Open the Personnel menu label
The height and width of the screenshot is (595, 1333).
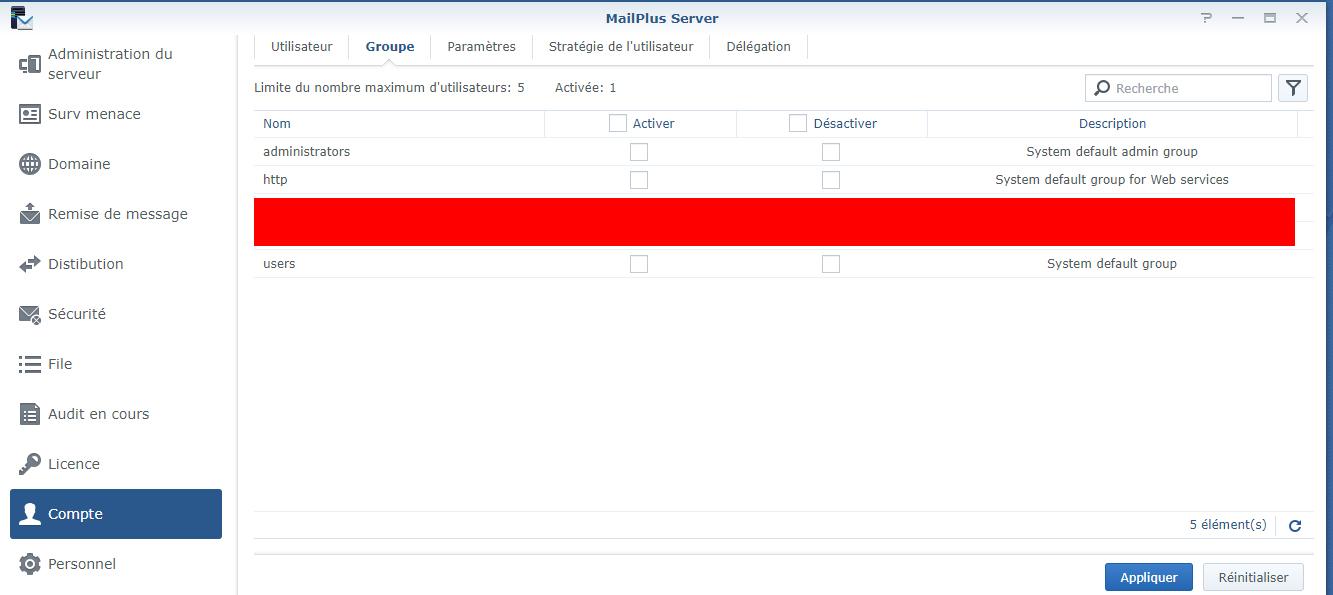click(82, 564)
